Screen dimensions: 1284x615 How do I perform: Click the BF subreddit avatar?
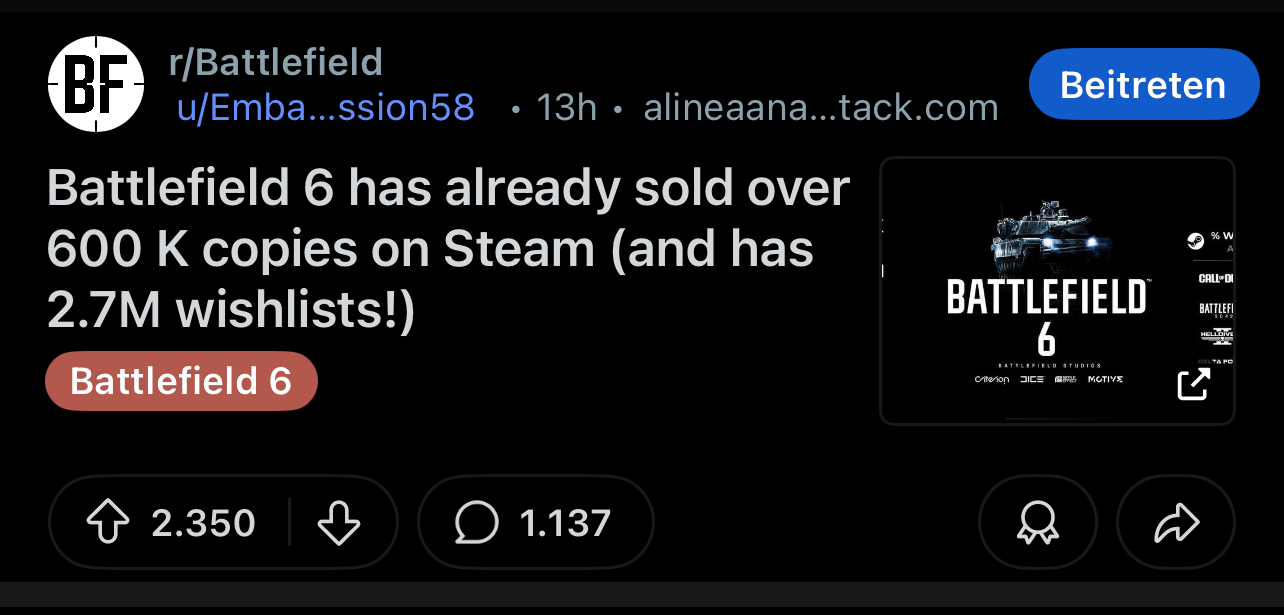[96, 84]
